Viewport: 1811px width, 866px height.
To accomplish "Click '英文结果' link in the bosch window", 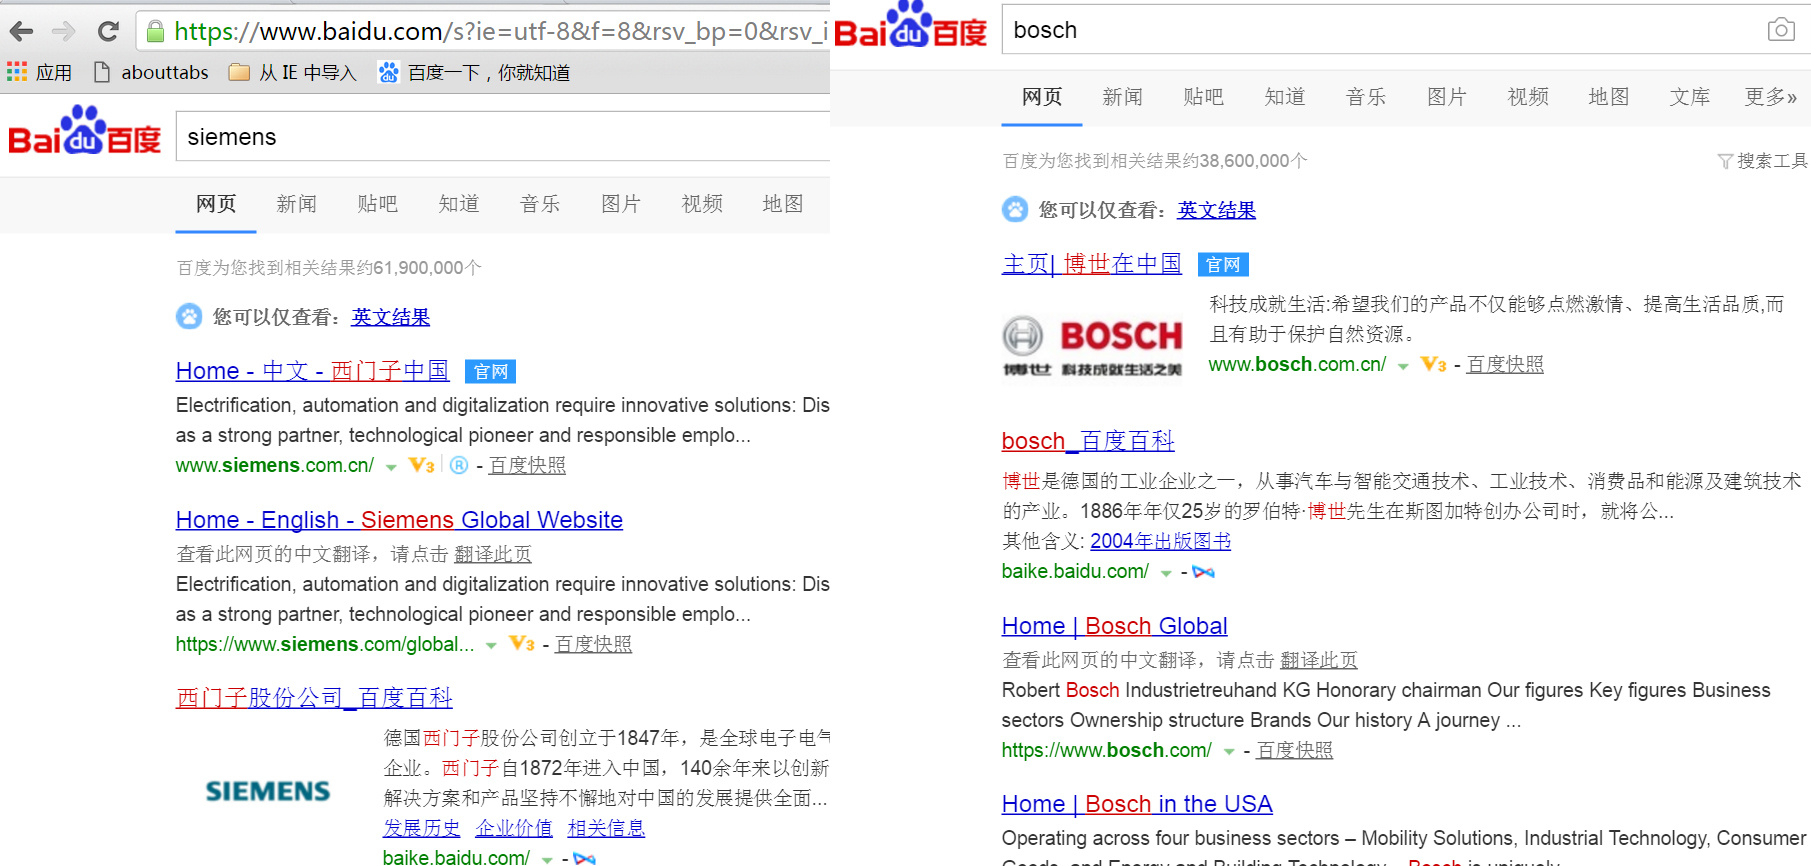I will click(x=1216, y=210).
